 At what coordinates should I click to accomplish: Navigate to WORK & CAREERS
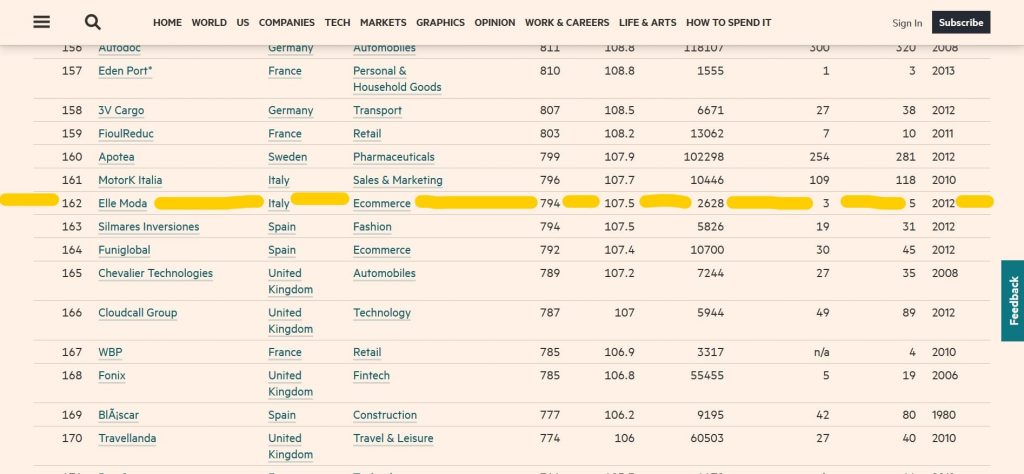click(x=567, y=22)
